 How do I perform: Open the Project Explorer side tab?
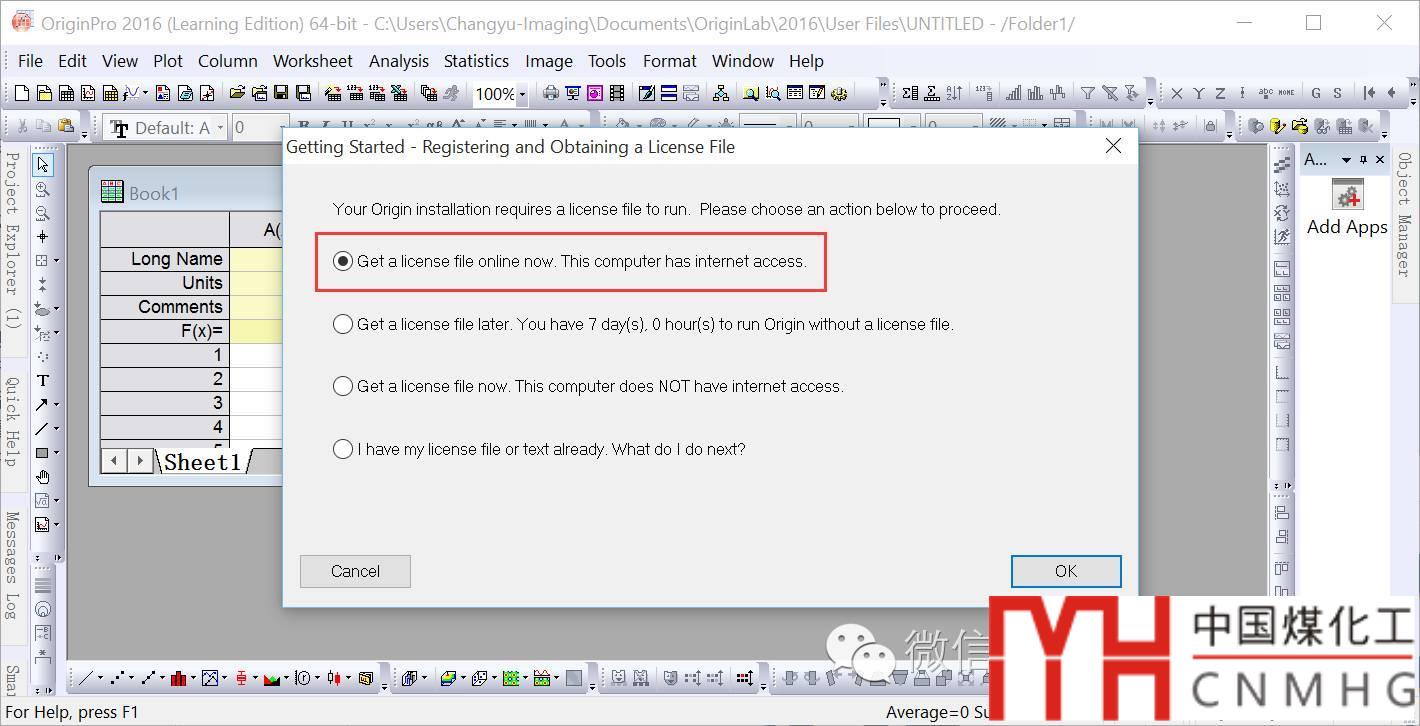(x=13, y=240)
